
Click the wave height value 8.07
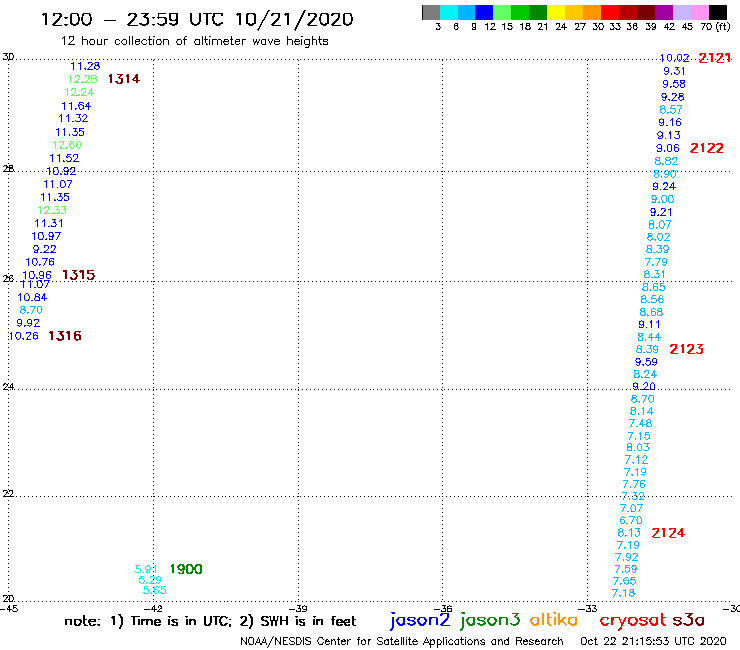[659, 225]
